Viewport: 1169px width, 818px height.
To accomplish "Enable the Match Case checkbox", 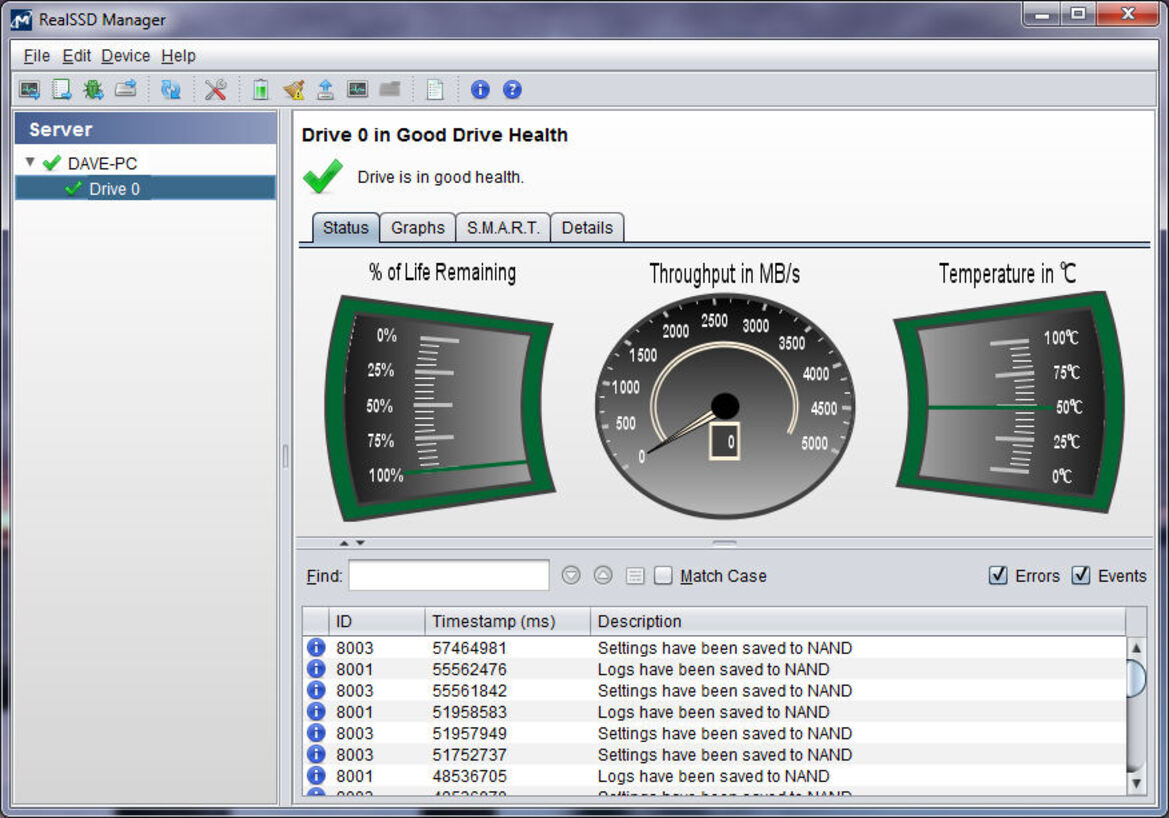I will pos(663,576).
